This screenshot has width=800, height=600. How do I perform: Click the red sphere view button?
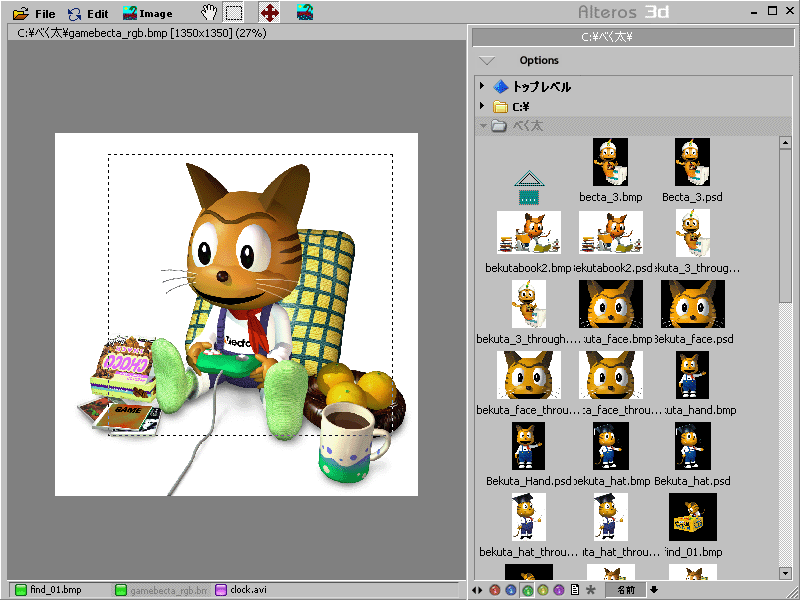[494, 590]
